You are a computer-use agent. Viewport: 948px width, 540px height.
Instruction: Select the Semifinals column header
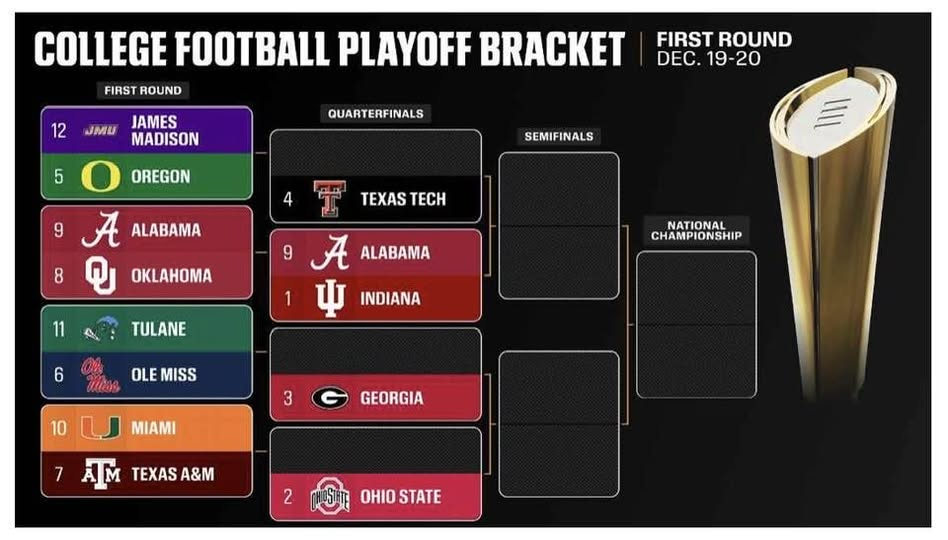558,136
